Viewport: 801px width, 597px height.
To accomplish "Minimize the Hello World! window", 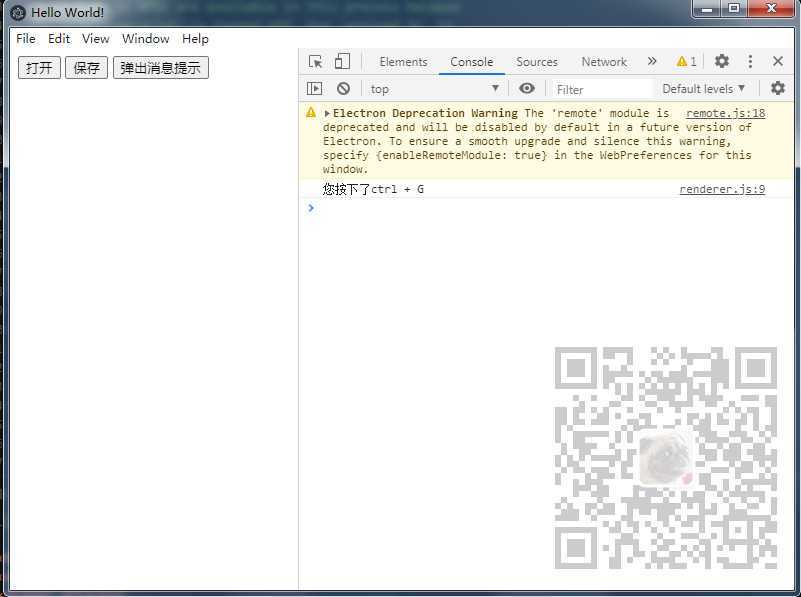I will (x=707, y=9).
